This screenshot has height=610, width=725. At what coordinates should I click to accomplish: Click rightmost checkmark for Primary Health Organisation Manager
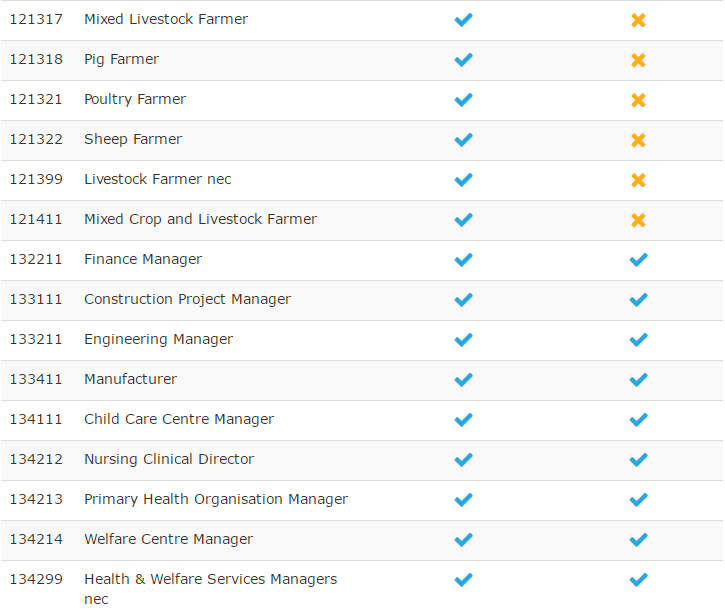638,500
